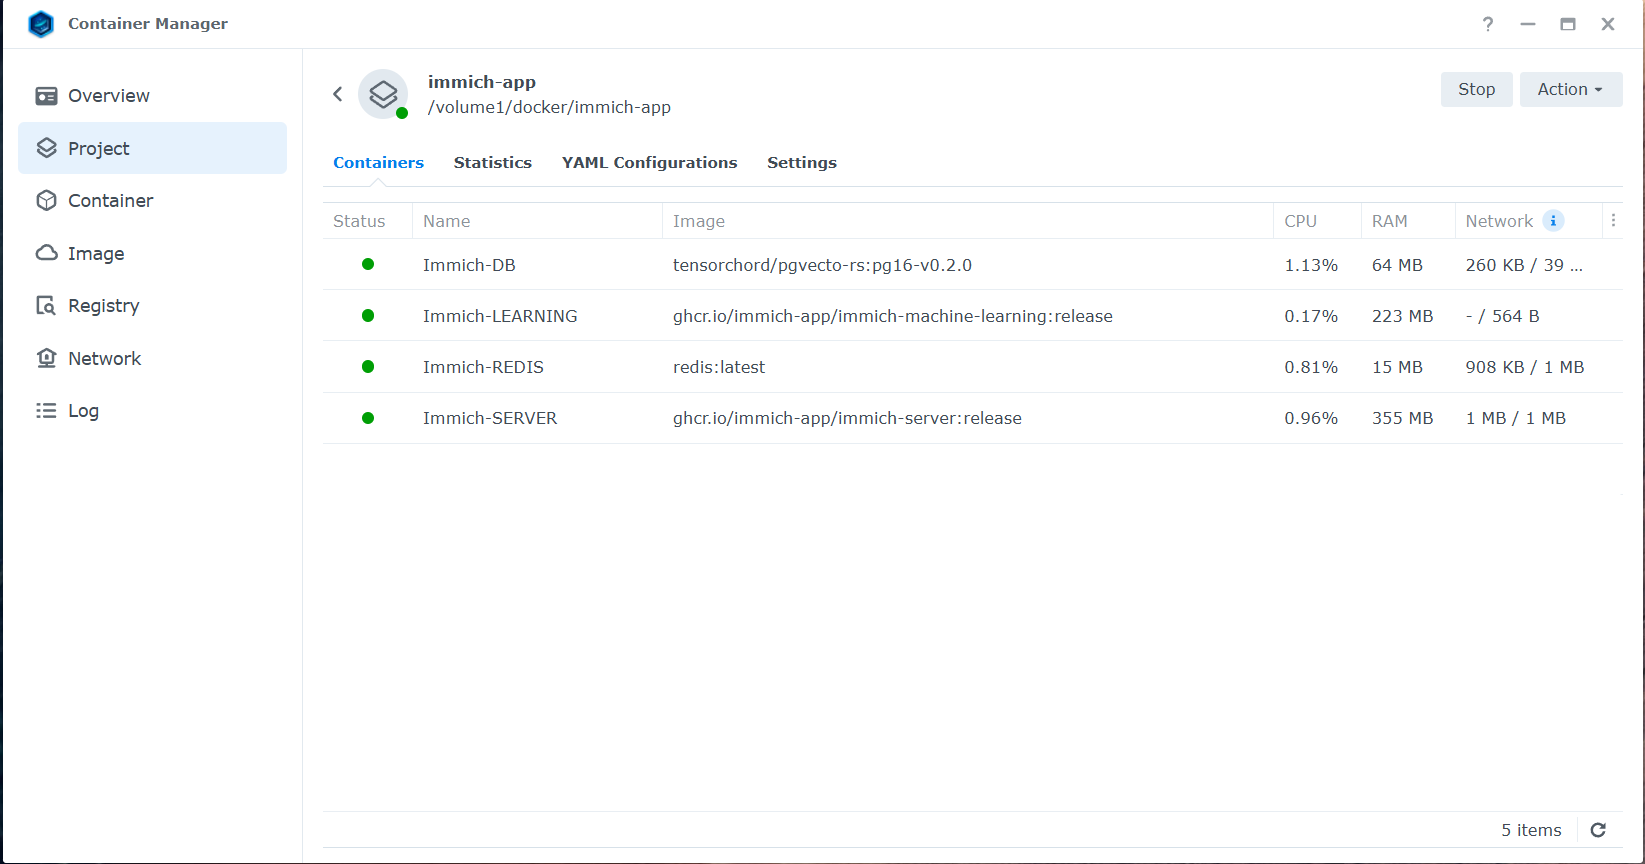1645x864 pixels.
Task: Click the - / 564 B network value
Action: 1502,316
